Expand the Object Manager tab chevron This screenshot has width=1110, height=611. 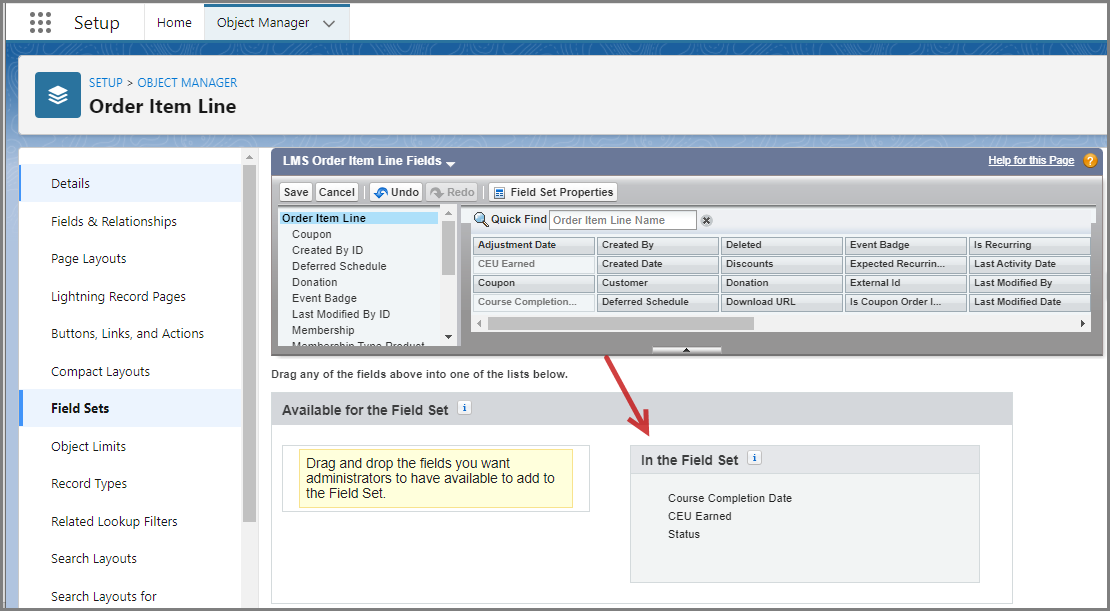(x=329, y=24)
